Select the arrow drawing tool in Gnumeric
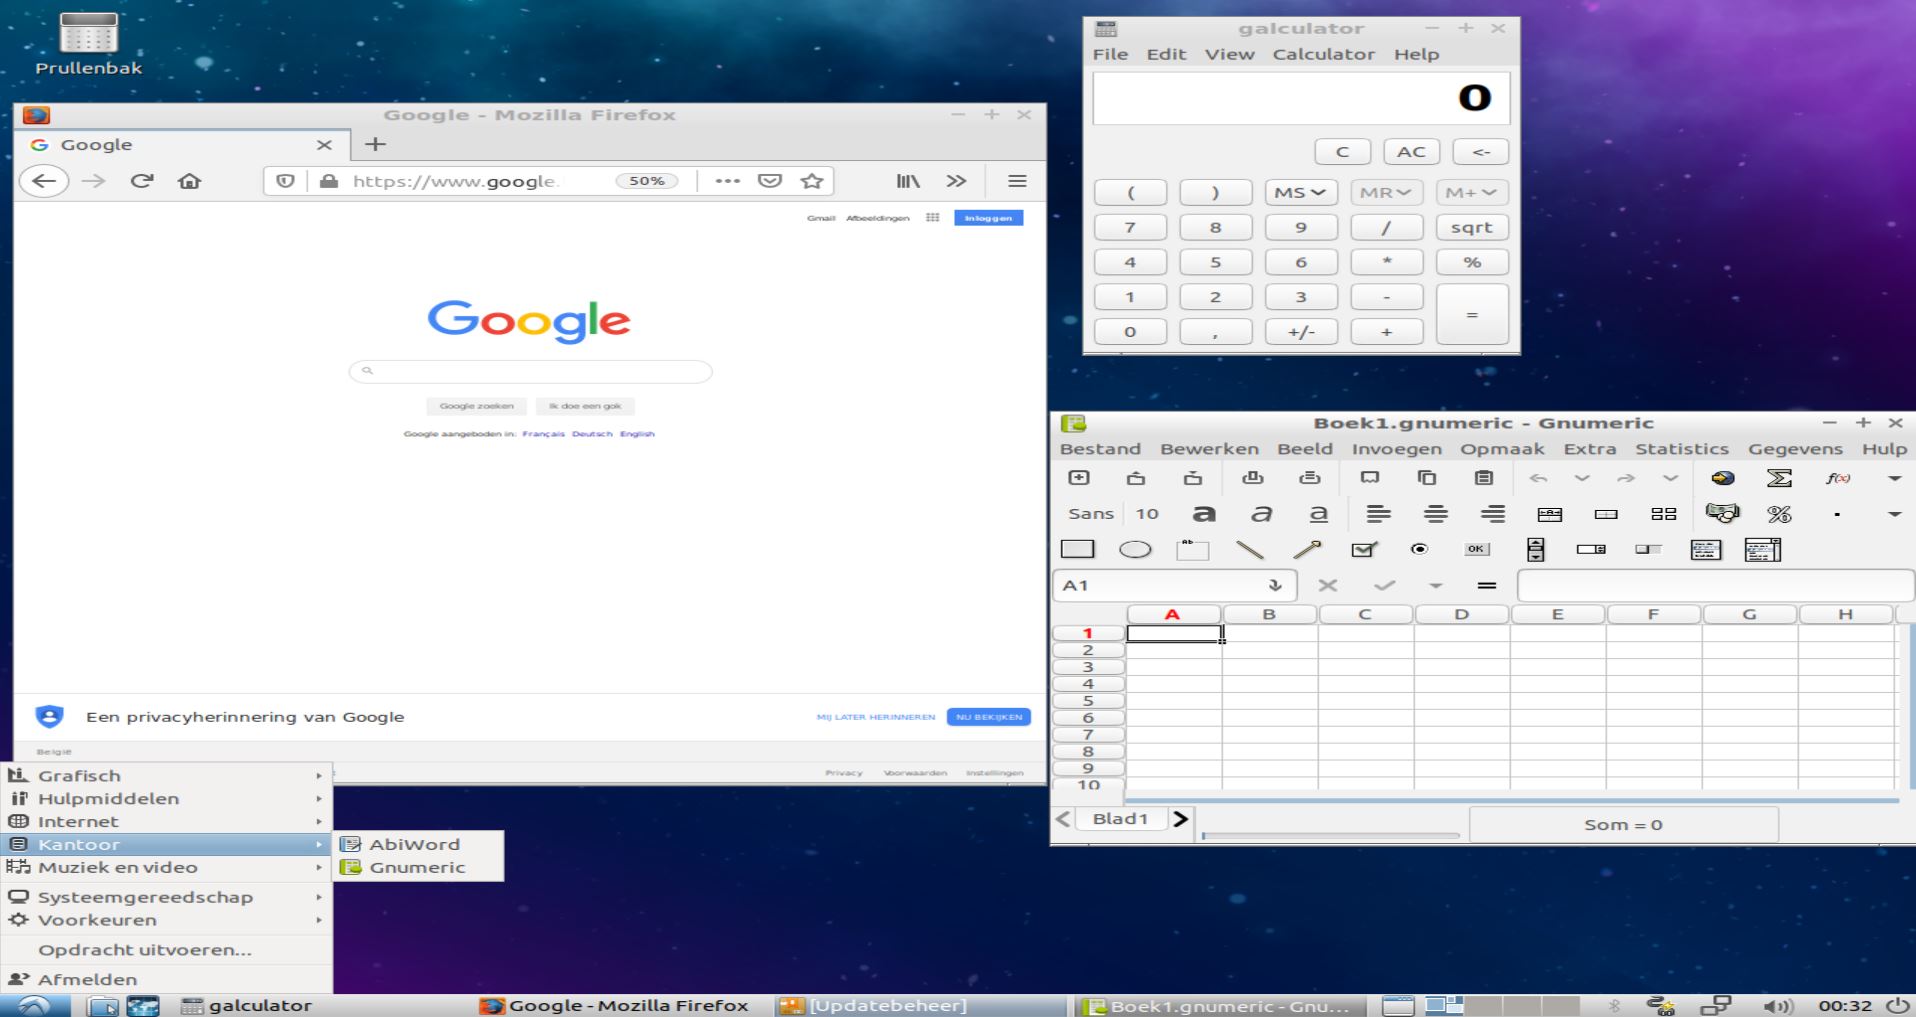 tap(1307, 549)
